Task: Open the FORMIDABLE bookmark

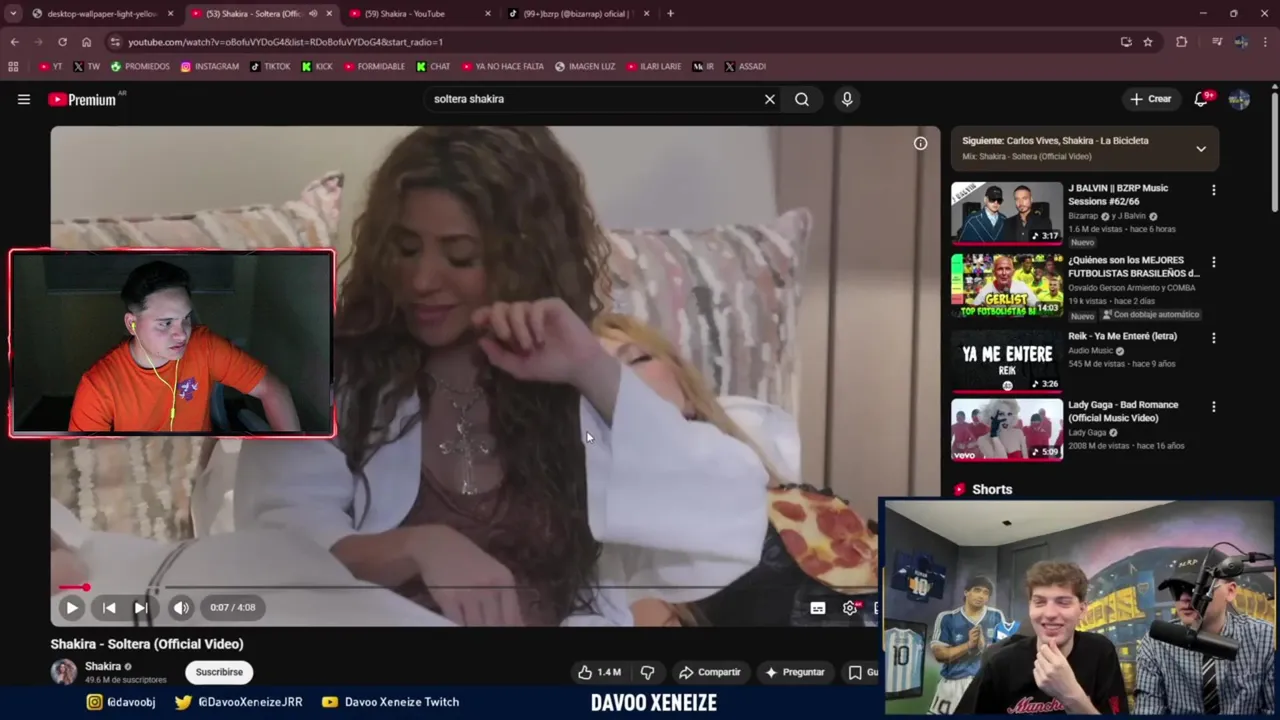Action: point(374,67)
